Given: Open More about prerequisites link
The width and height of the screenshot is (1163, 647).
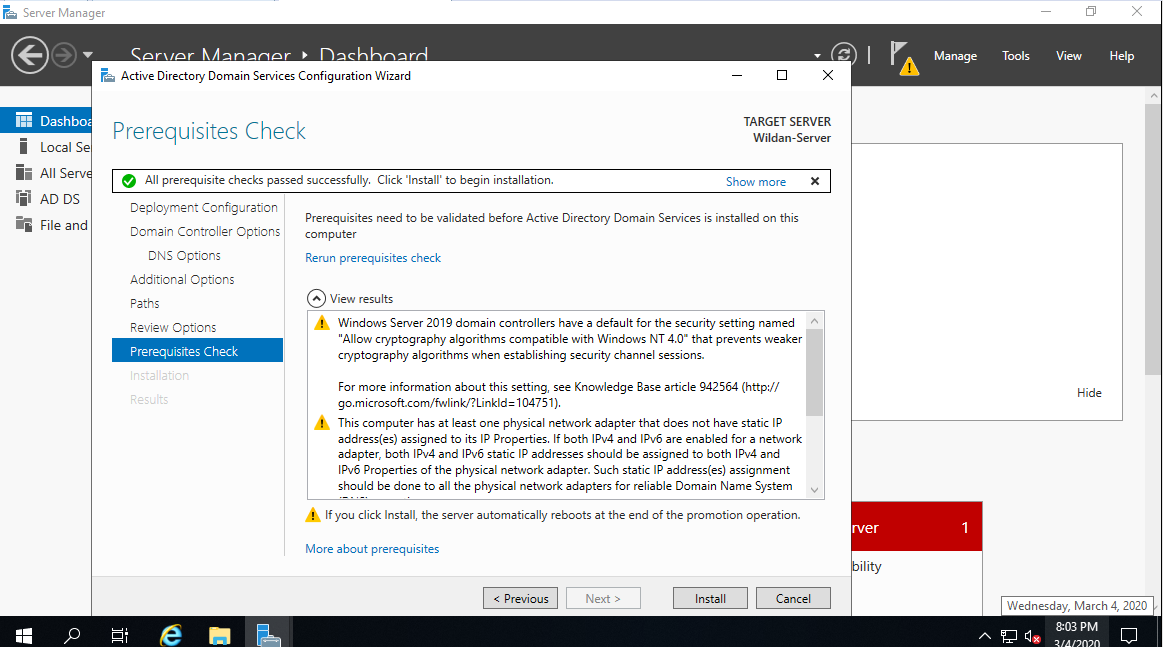Looking at the screenshot, I should coord(372,549).
